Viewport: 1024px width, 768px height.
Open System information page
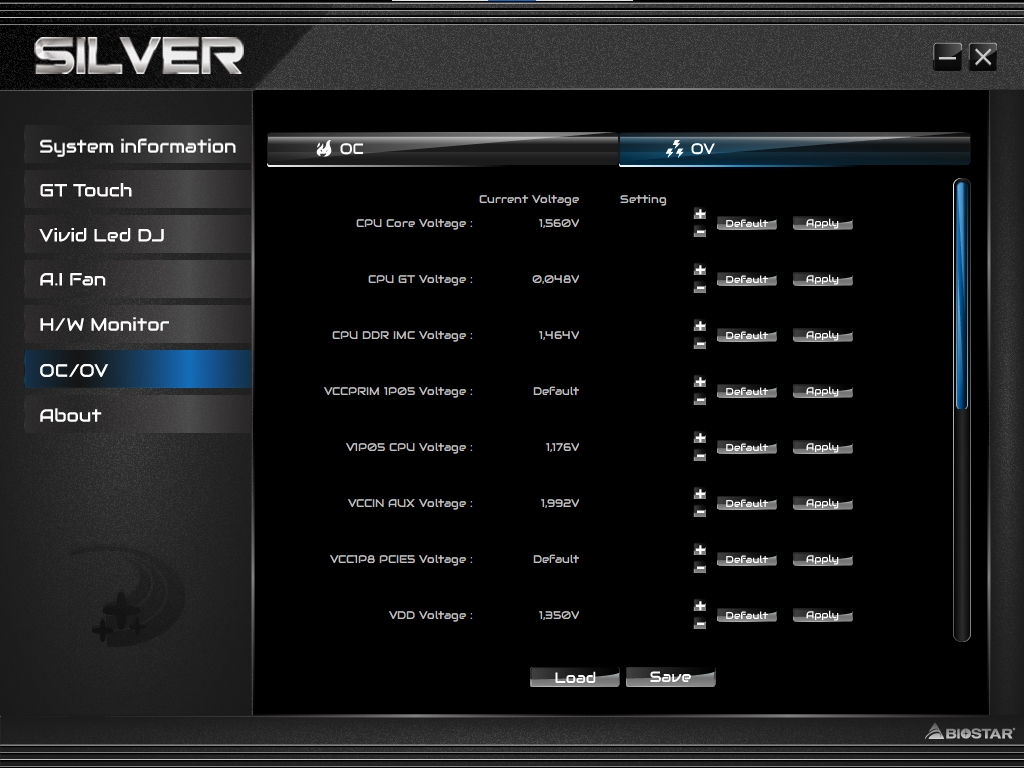pos(138,146)
